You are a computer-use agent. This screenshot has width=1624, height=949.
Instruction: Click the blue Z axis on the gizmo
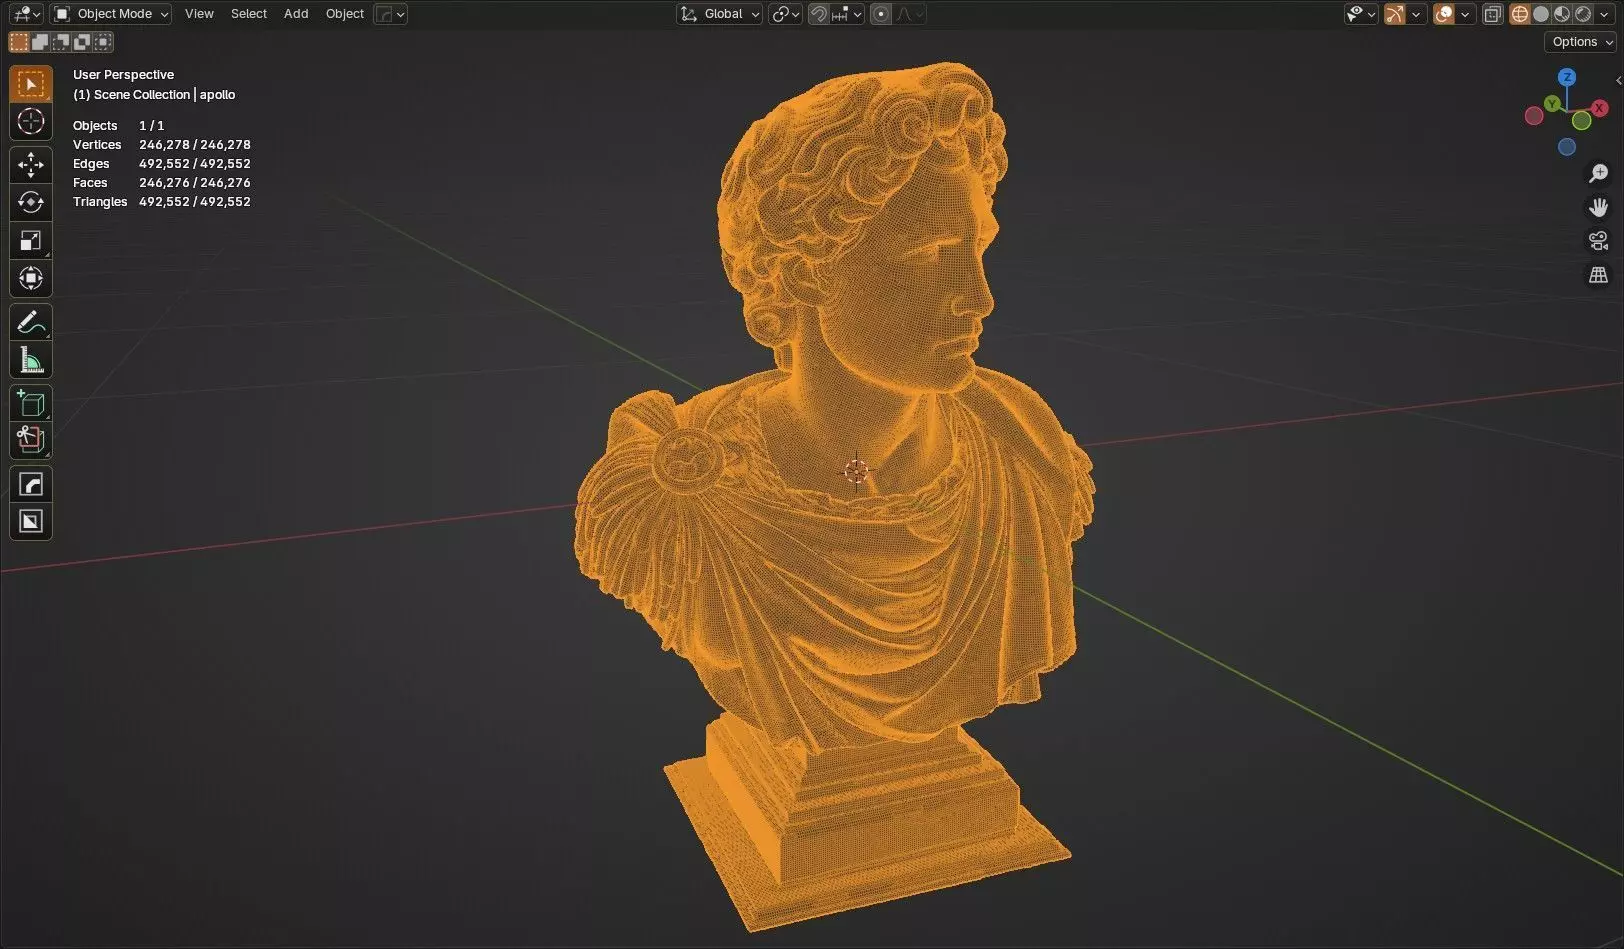(x=1567, y=77)
